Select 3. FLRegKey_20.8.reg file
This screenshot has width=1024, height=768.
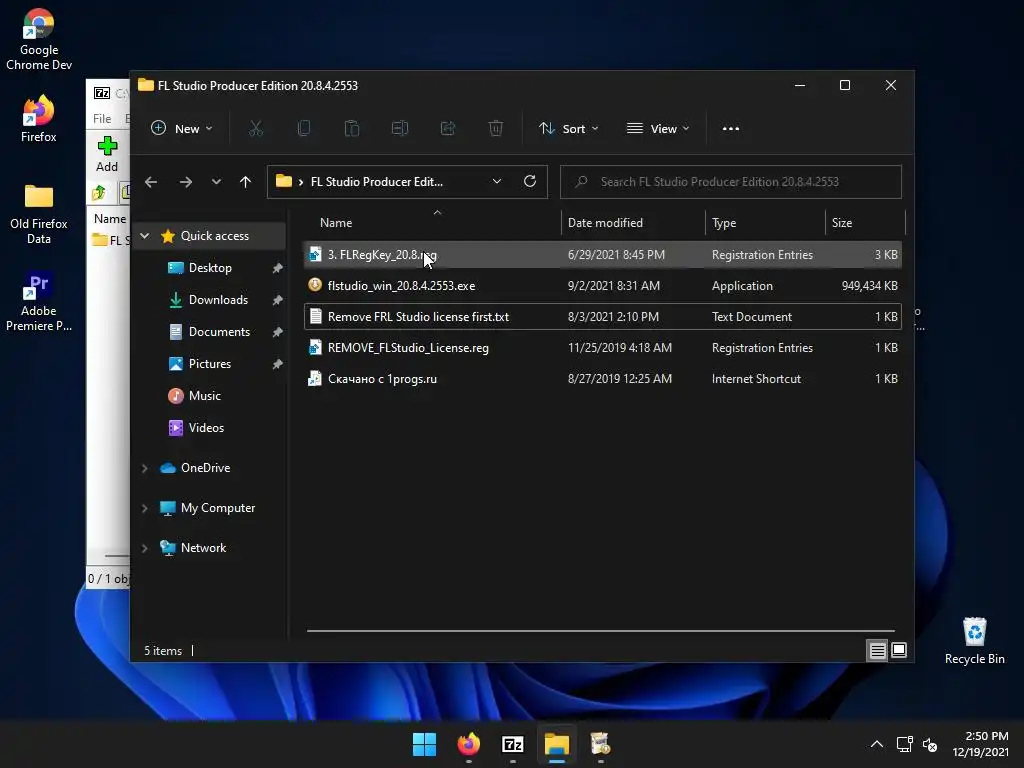[x=603, y=255]
